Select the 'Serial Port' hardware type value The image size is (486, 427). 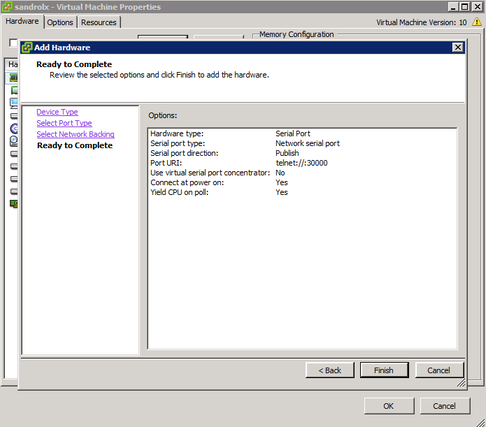pyautogui.click(x=293, y=134)
